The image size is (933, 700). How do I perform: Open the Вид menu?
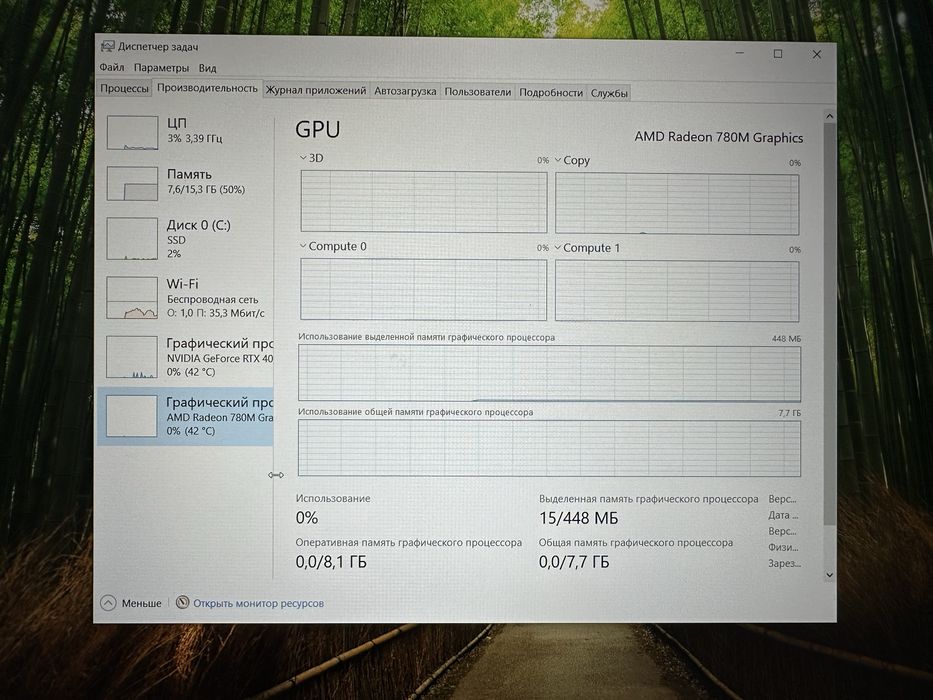[x=208, y=68]
